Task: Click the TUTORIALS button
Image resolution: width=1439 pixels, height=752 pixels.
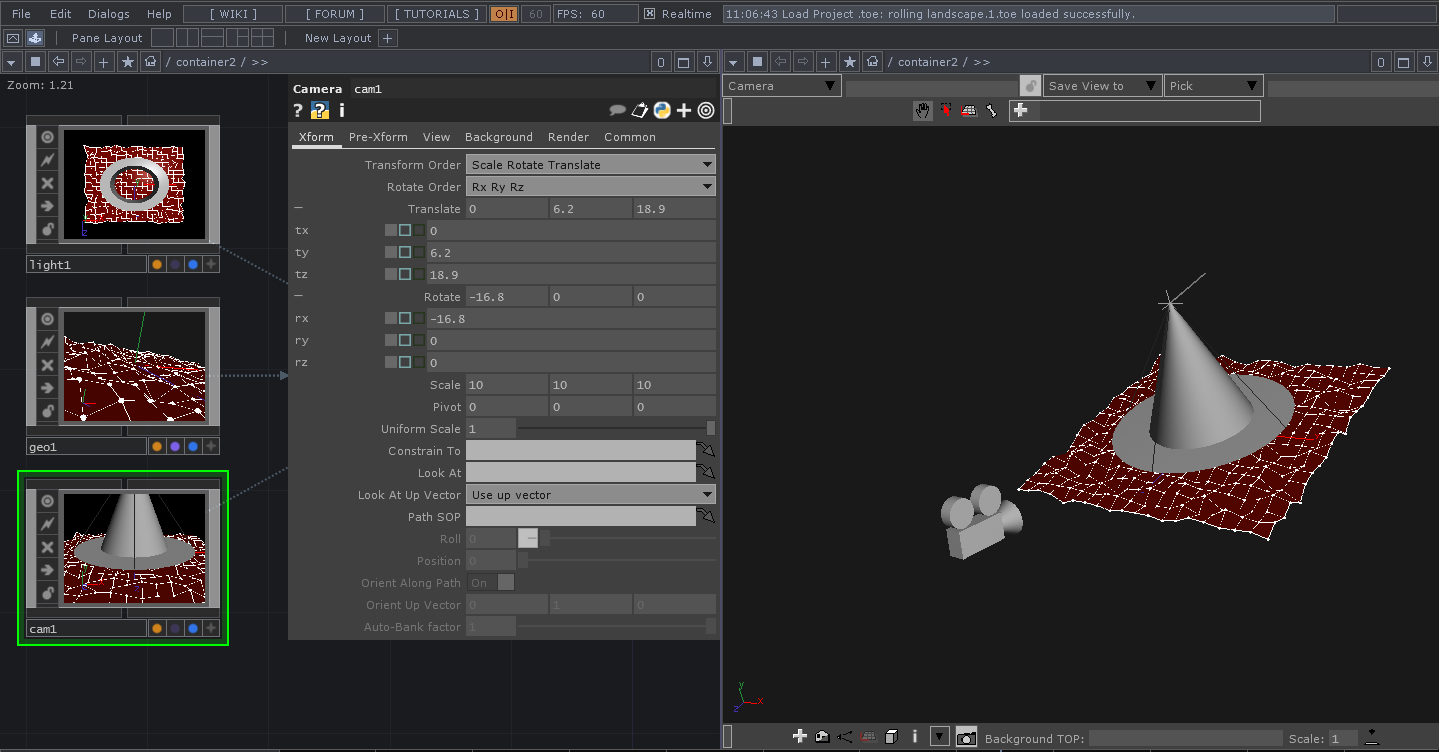Action: (437, 14)
